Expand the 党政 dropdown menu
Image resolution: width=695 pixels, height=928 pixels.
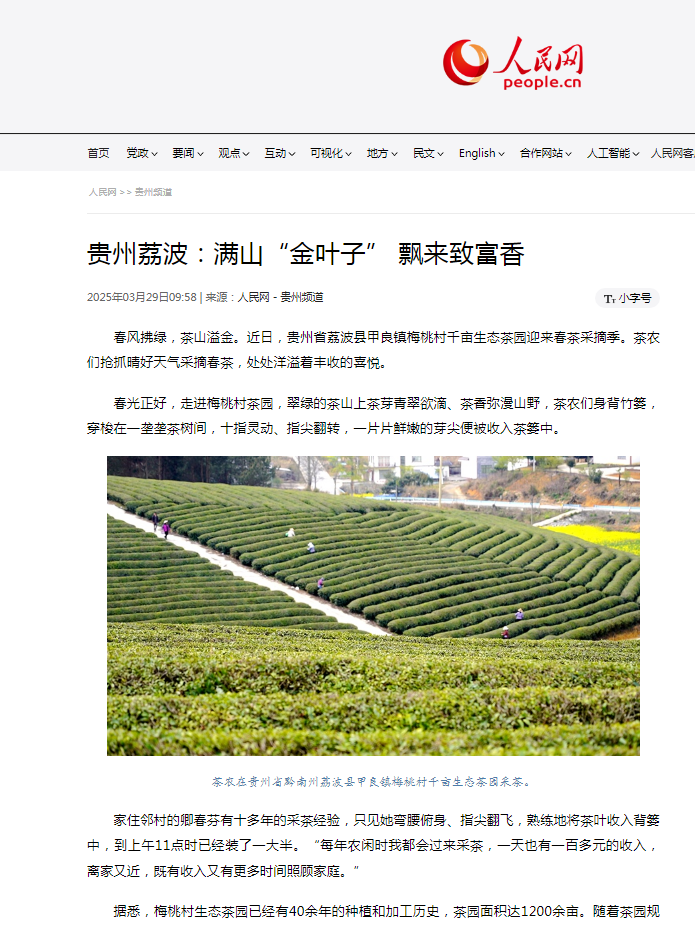[141, 153]
